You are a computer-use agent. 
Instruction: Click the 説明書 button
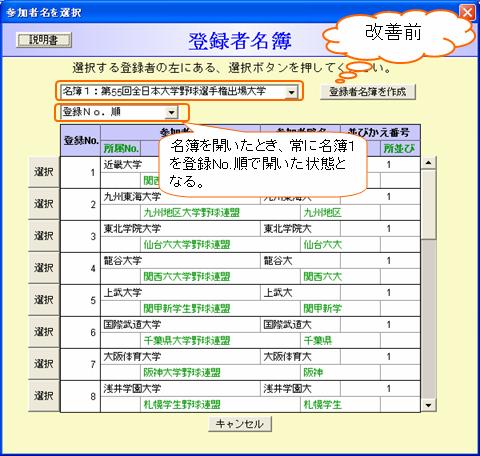pyautogui.click(x=44, y=40)
